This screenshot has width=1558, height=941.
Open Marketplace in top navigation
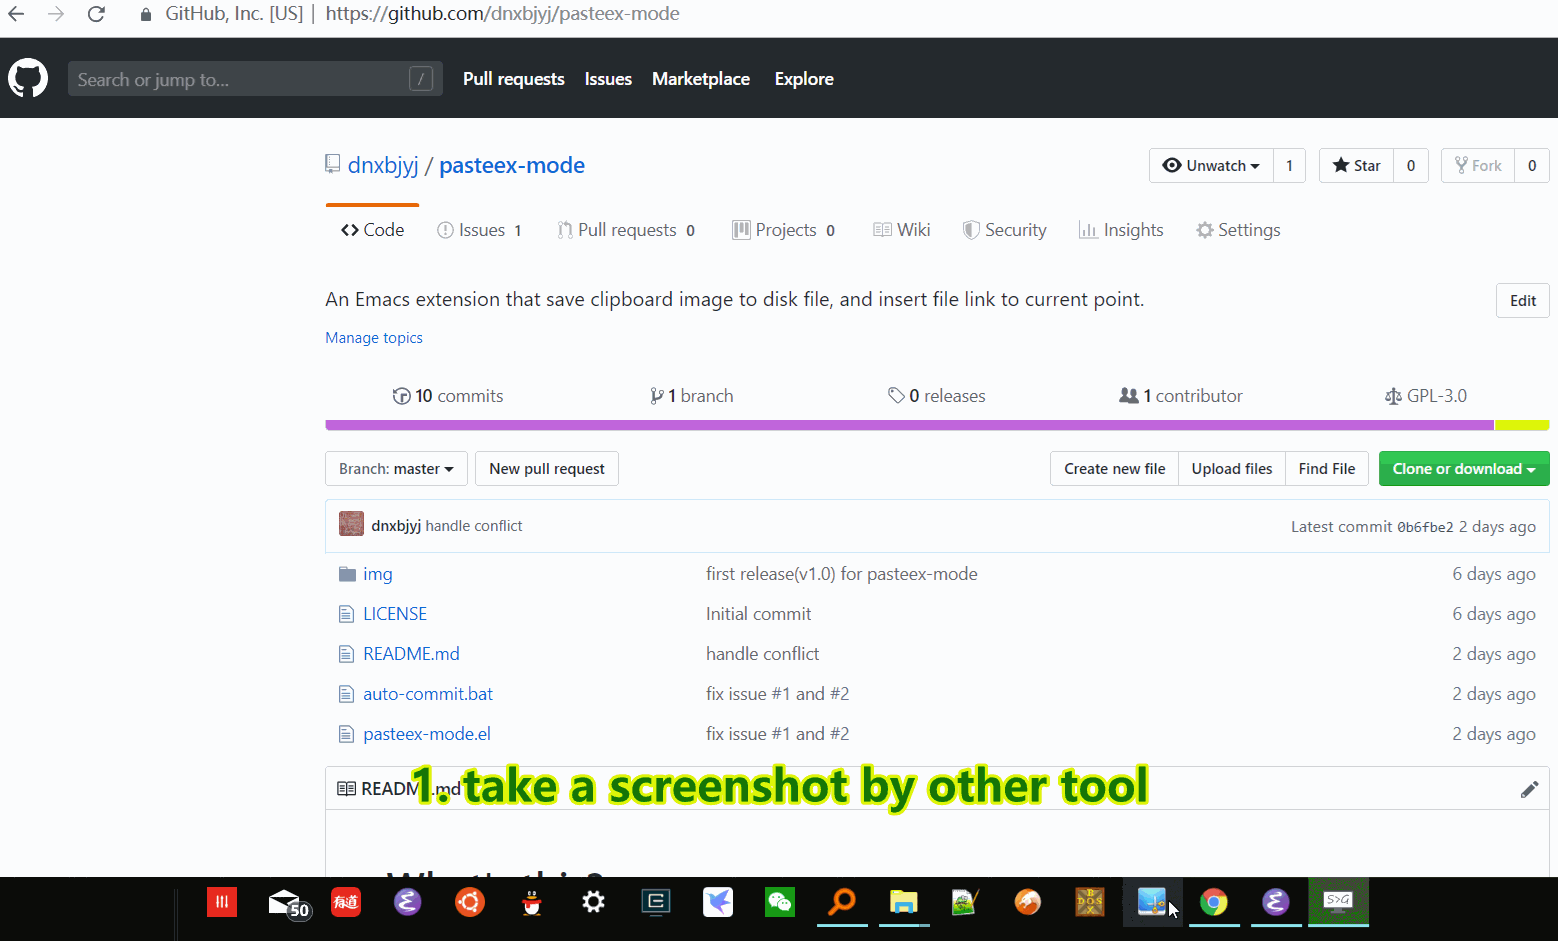click(701, 79)
